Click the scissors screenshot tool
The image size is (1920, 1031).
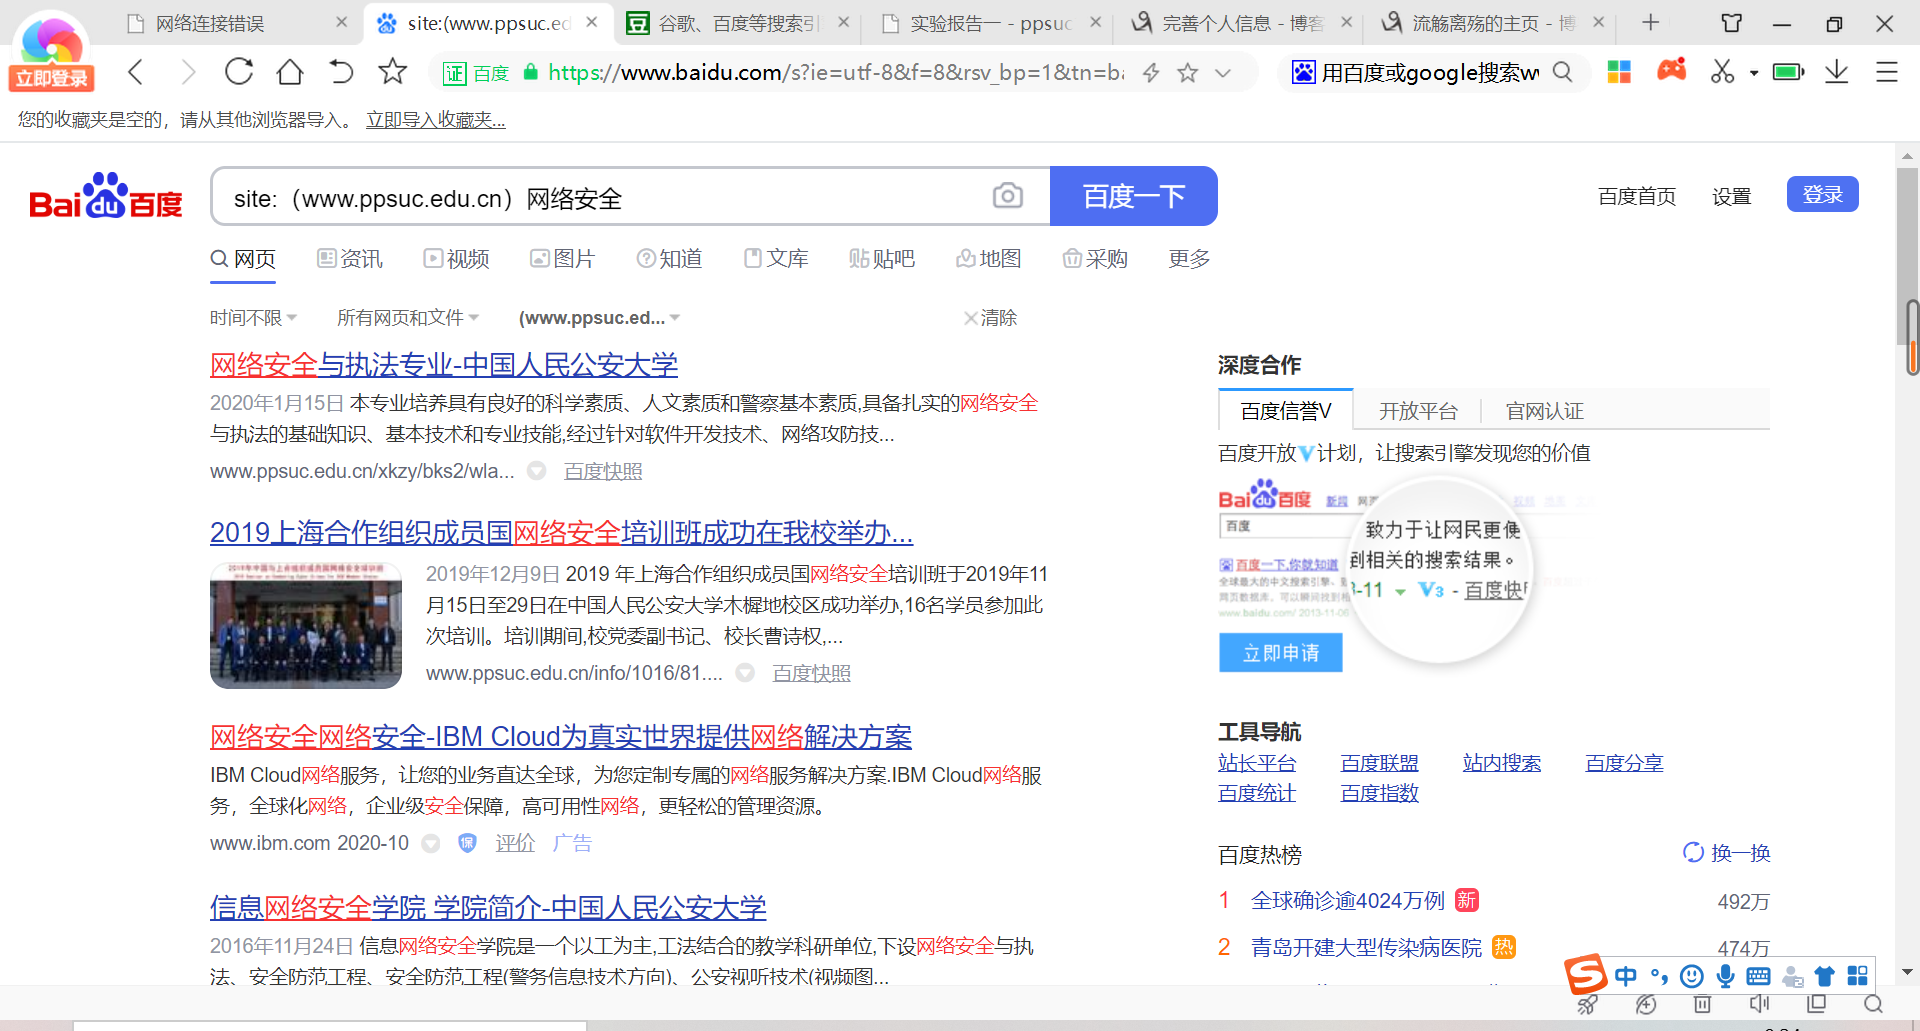[1722, 72]
